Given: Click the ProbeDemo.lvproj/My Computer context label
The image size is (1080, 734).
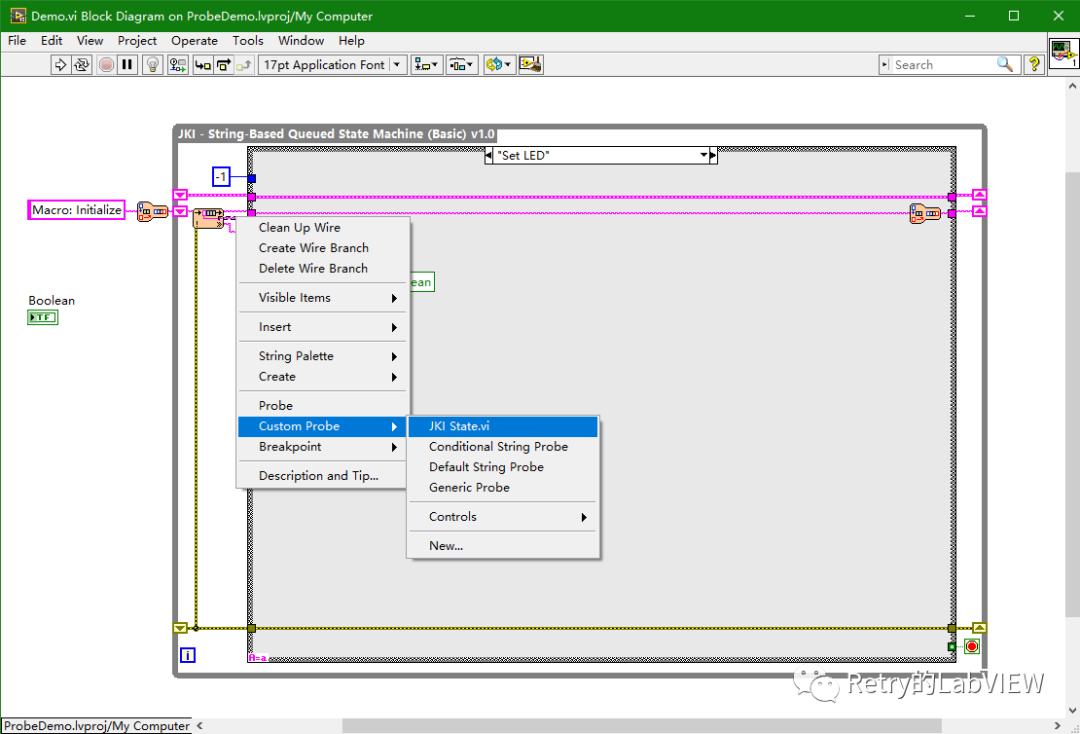Looking at the screenshot, I should pyautogui.click(x=96, y=726).
